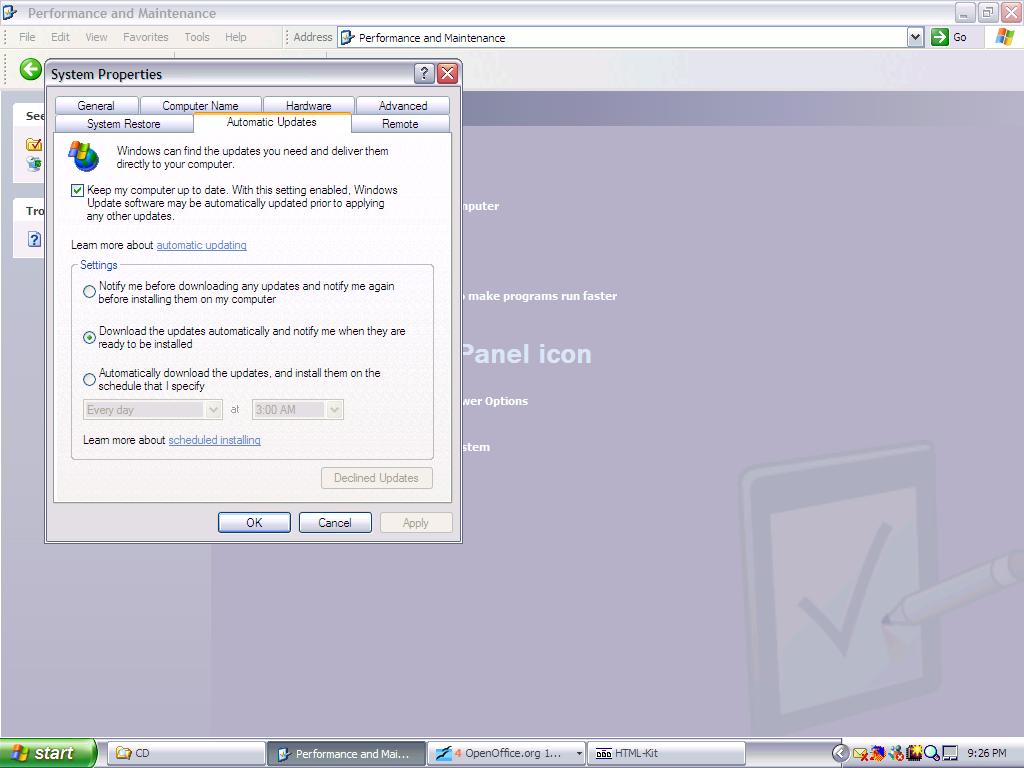Click the green Back arrow in the toolbar

coord(30,69)
